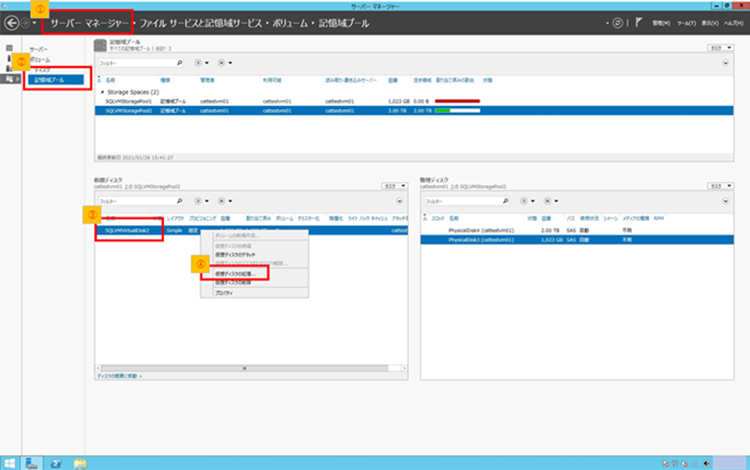Image resolution: width=750 pixels, height=470 pixels.
Task: Open PowerShell from the taskbar
Action: [x=57, y=462]
